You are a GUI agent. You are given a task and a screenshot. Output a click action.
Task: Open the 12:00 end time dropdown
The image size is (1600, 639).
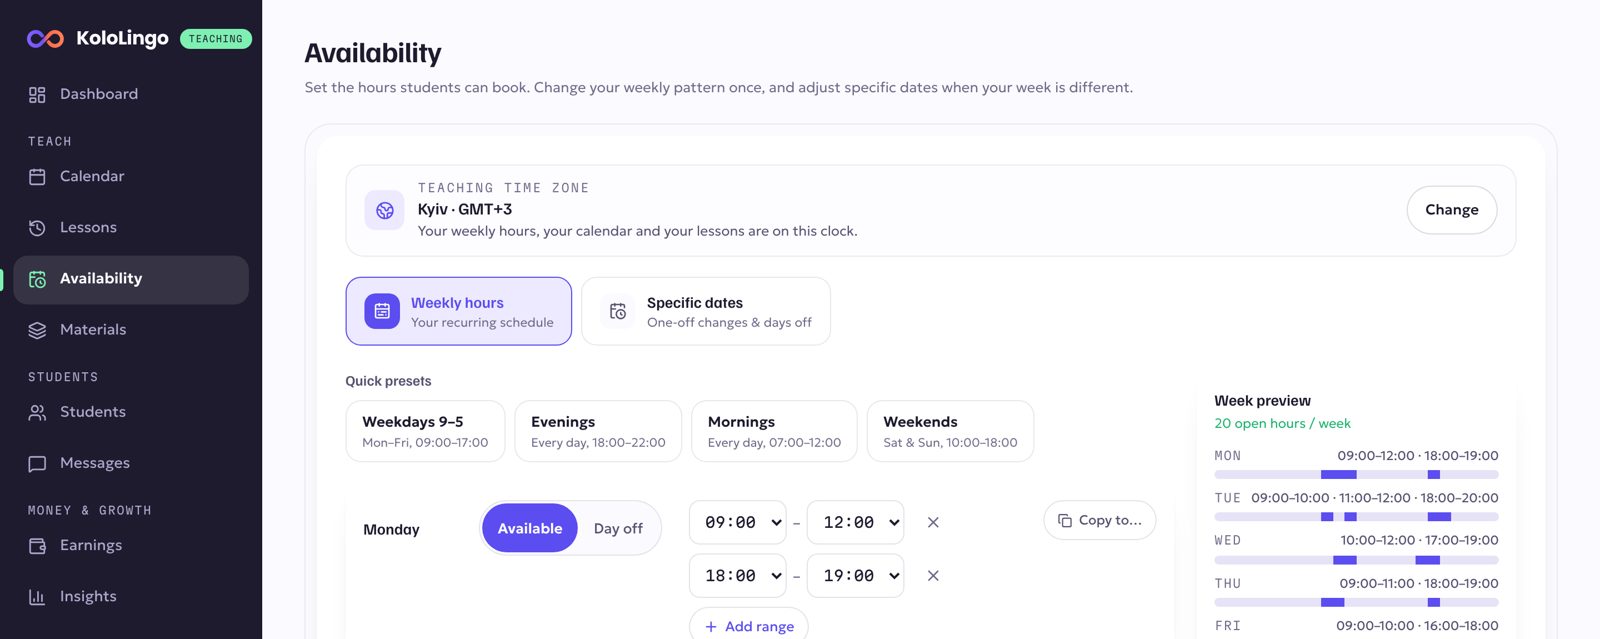tap(856, 522)
